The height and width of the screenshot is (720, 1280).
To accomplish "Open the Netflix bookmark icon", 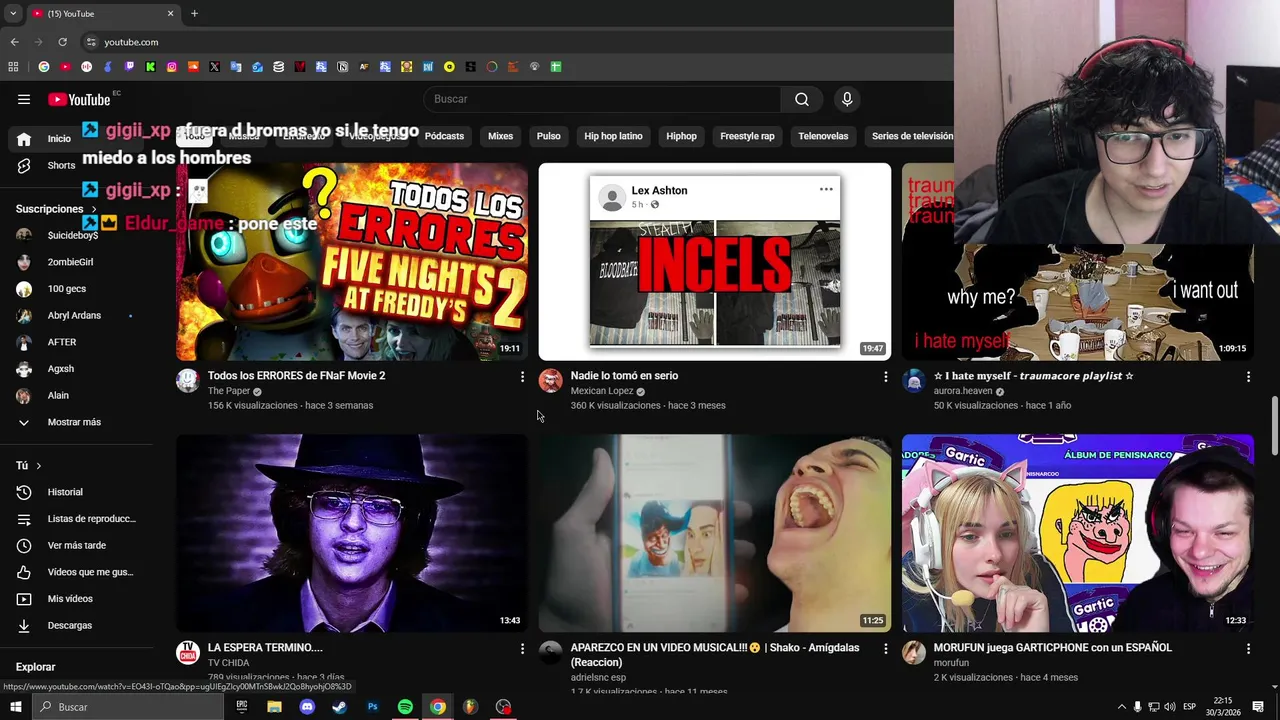I will [x=300, y=67].
